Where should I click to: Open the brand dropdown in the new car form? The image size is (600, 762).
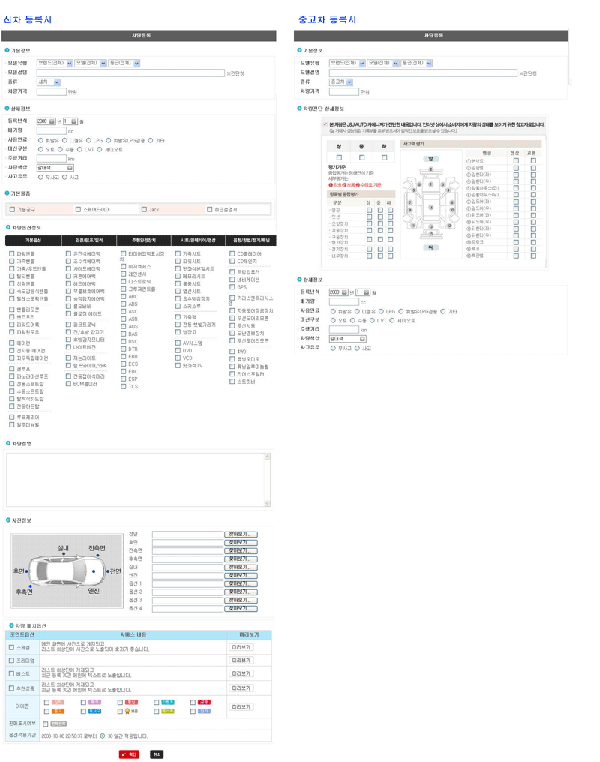[55, 63]
